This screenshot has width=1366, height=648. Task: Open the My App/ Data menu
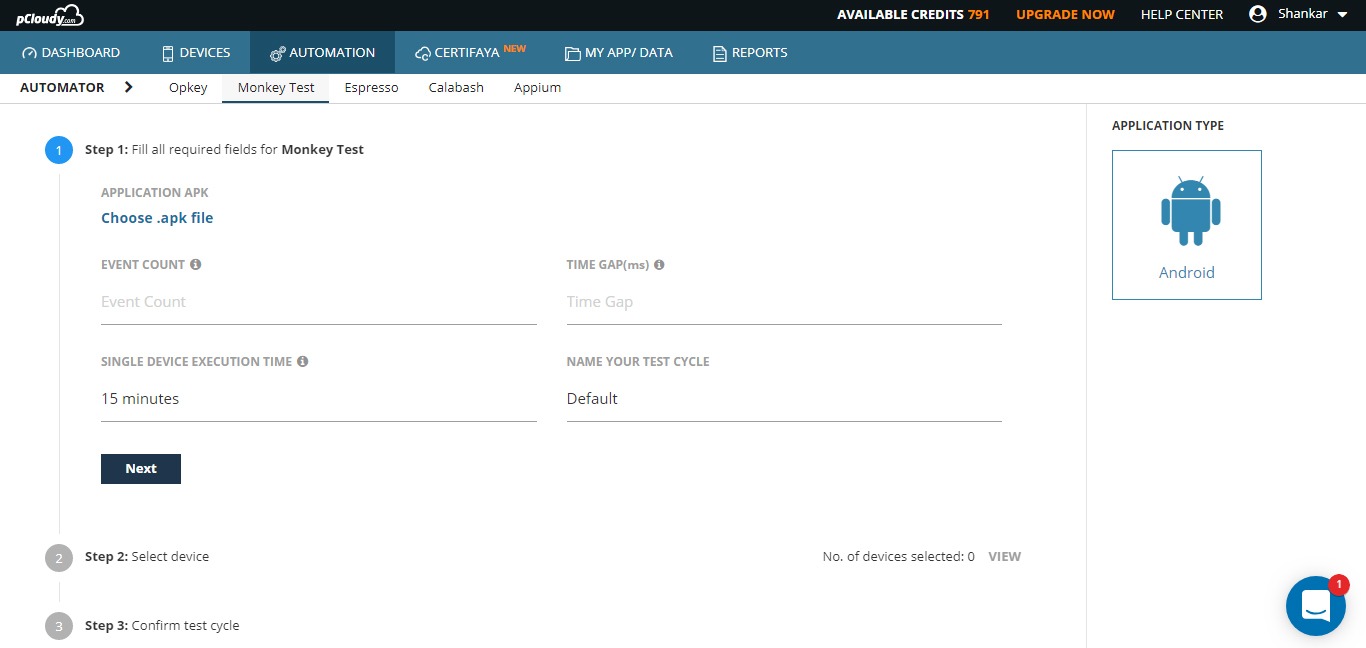619,53
